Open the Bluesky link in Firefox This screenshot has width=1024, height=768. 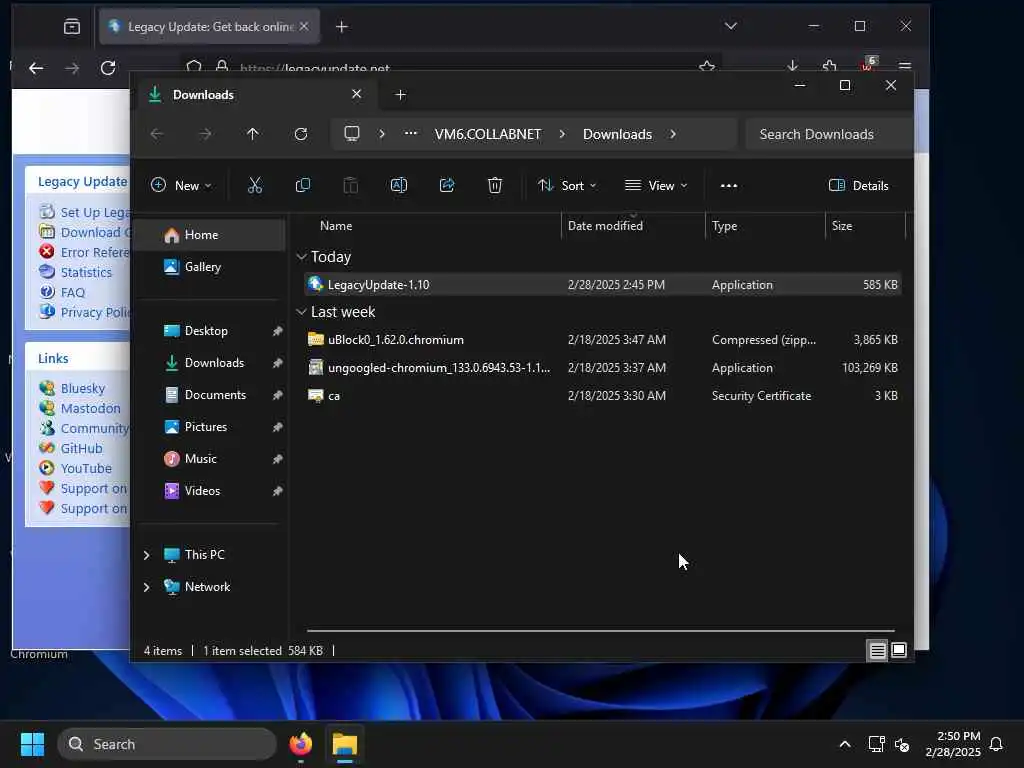pos(83,389)
